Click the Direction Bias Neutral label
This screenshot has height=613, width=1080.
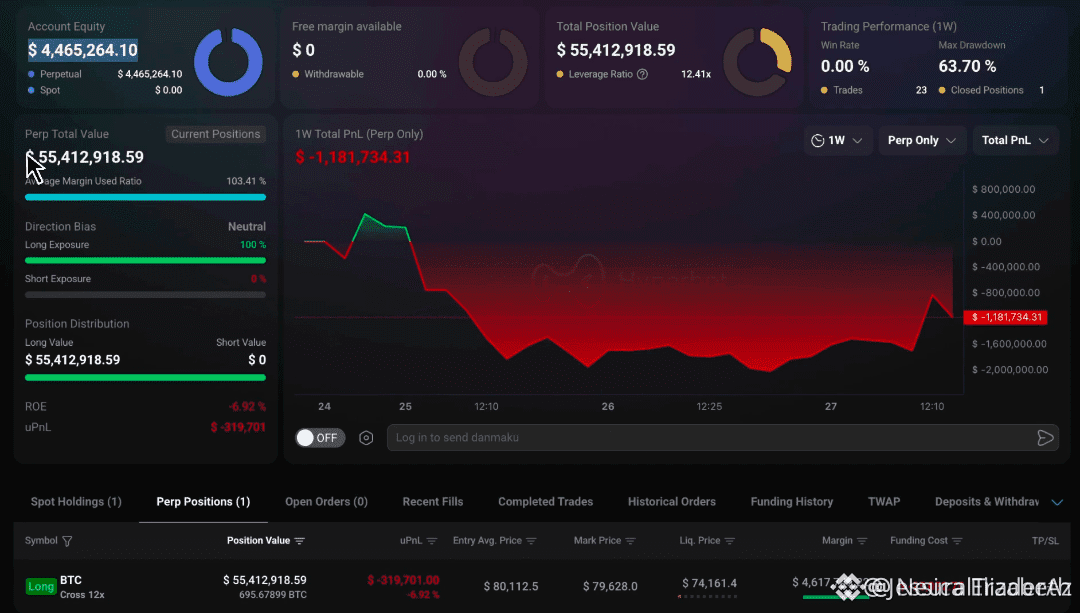tap(247, 227)
